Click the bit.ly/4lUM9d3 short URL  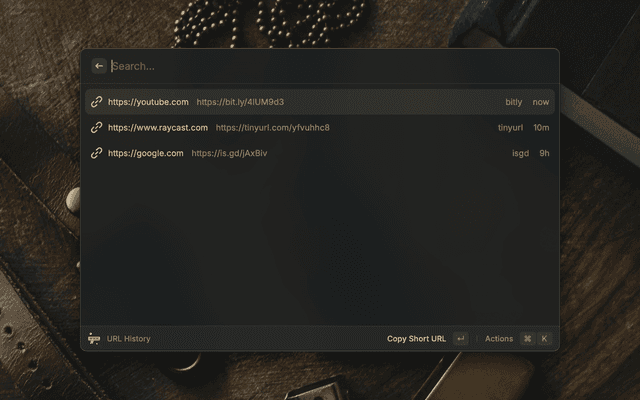point(240,102)
